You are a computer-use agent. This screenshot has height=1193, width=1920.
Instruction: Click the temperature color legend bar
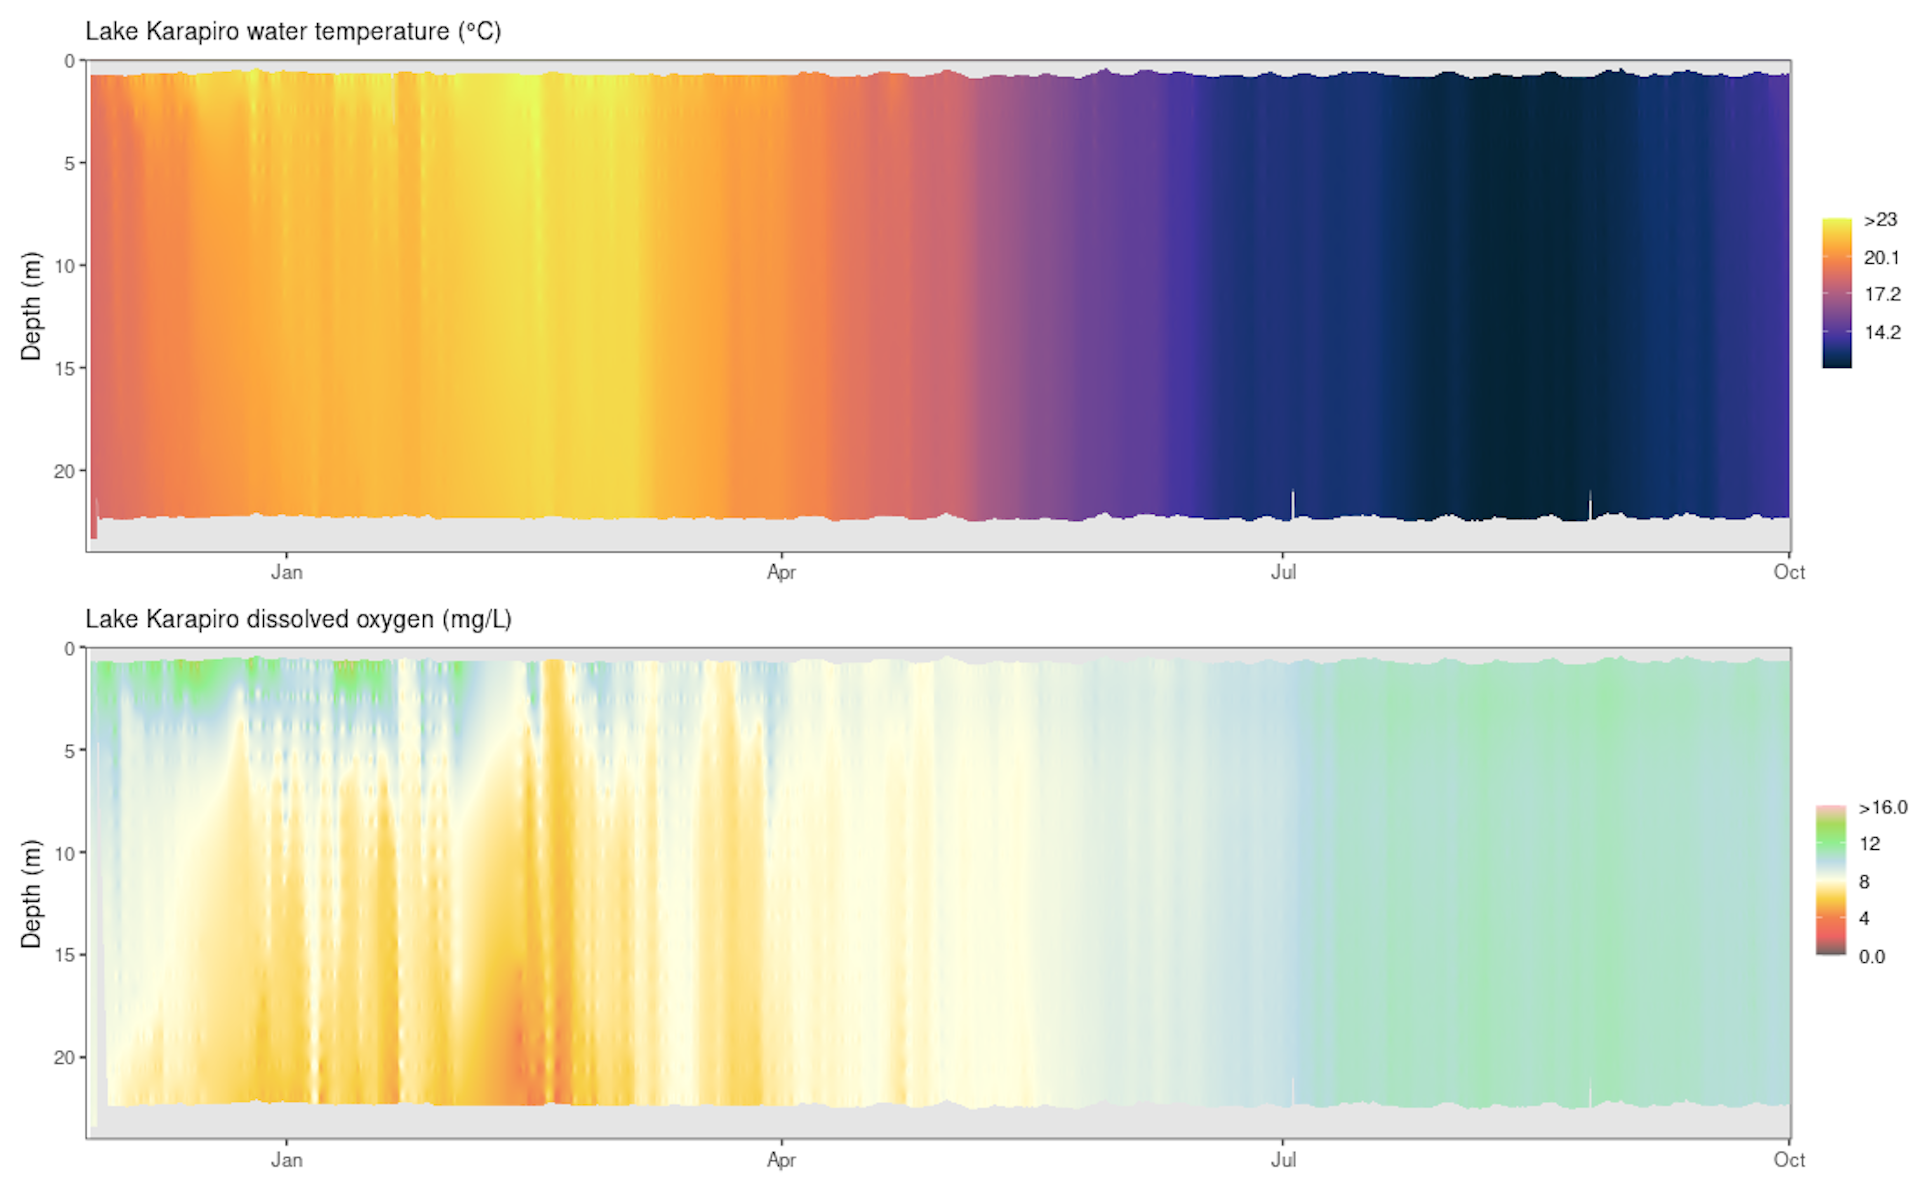pyautogui.click(x=1836, y=293)
